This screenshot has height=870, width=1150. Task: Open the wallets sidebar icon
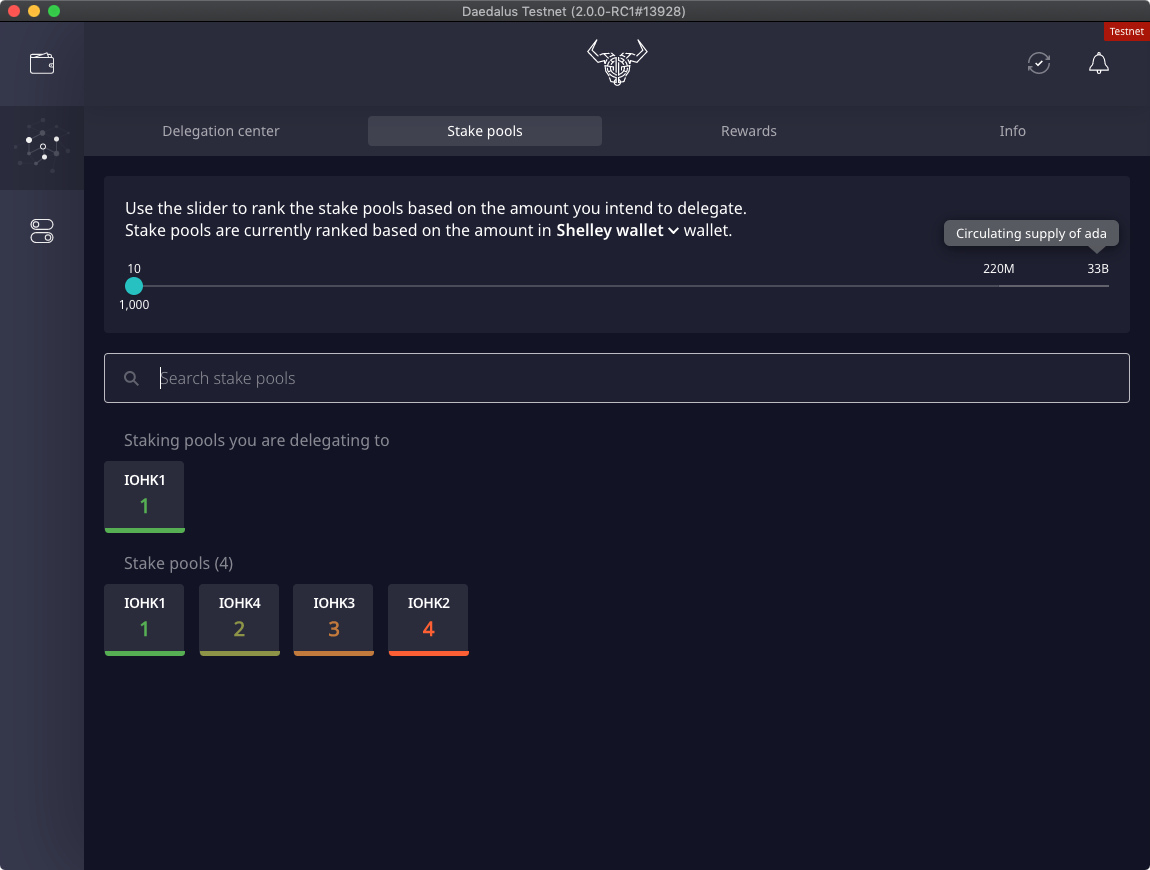coord(42,62)
